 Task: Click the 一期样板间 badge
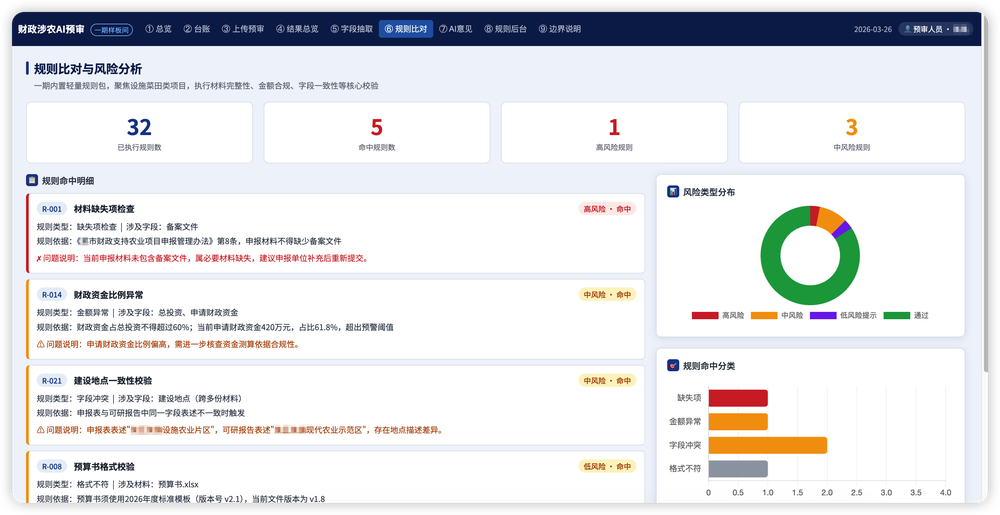click(112, 29)
